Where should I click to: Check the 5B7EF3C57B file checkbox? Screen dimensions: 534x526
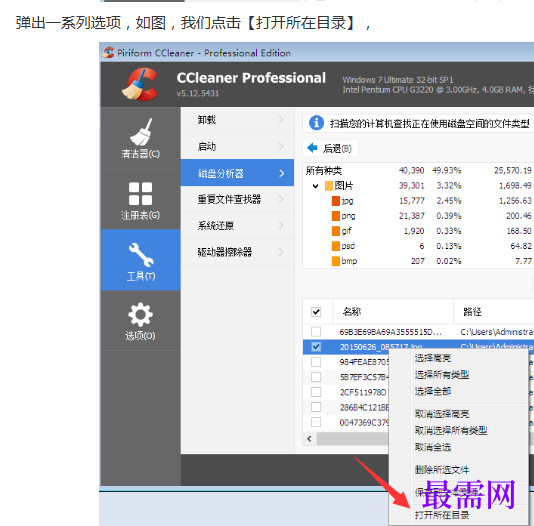(x=316, y=377)
